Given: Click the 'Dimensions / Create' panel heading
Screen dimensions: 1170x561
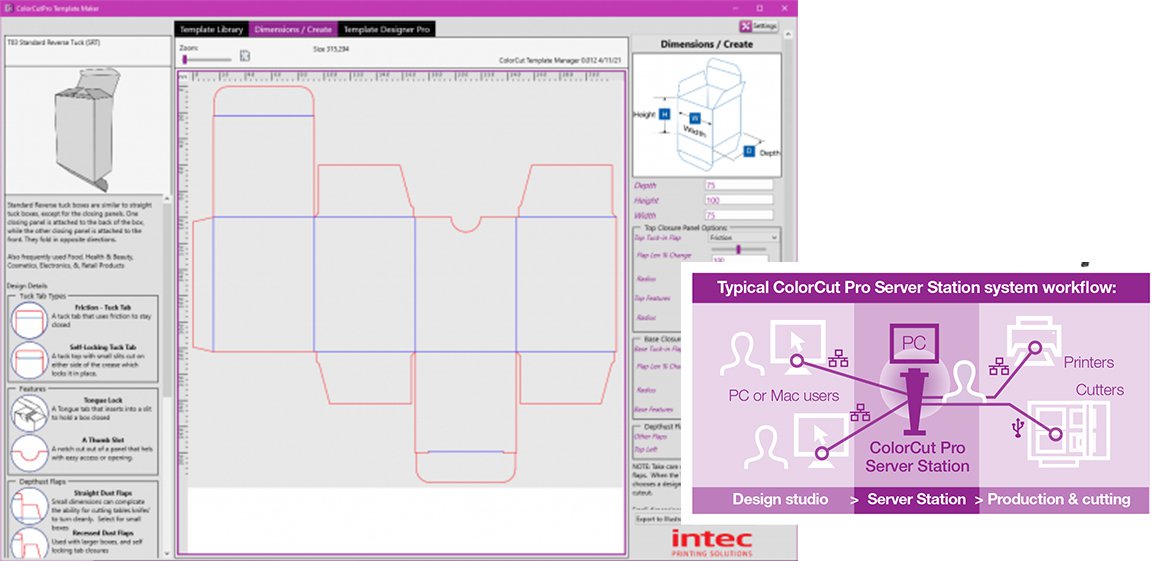Looking at the screenshot, I should coord(707,44).
